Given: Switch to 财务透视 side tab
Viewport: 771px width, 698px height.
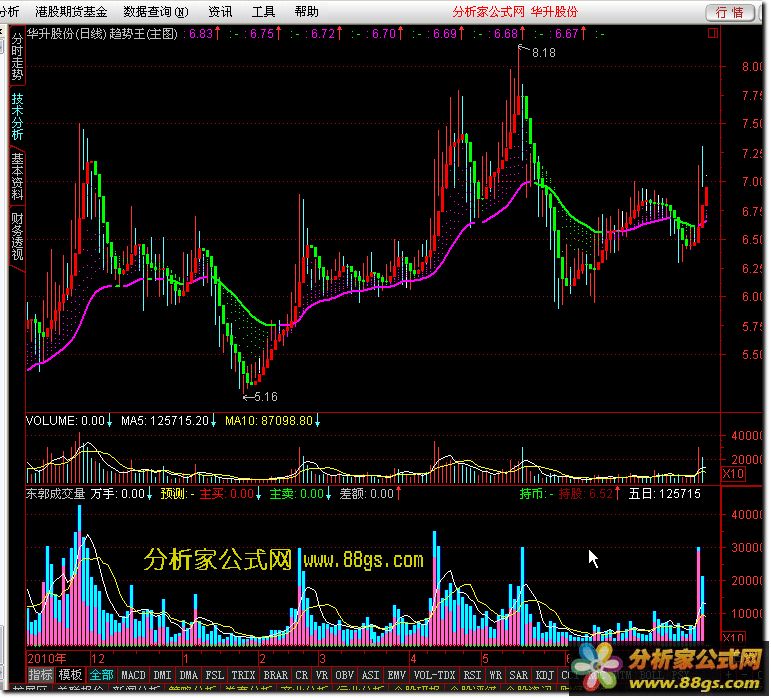Looking at the screenshot, I should pos(17,236).
